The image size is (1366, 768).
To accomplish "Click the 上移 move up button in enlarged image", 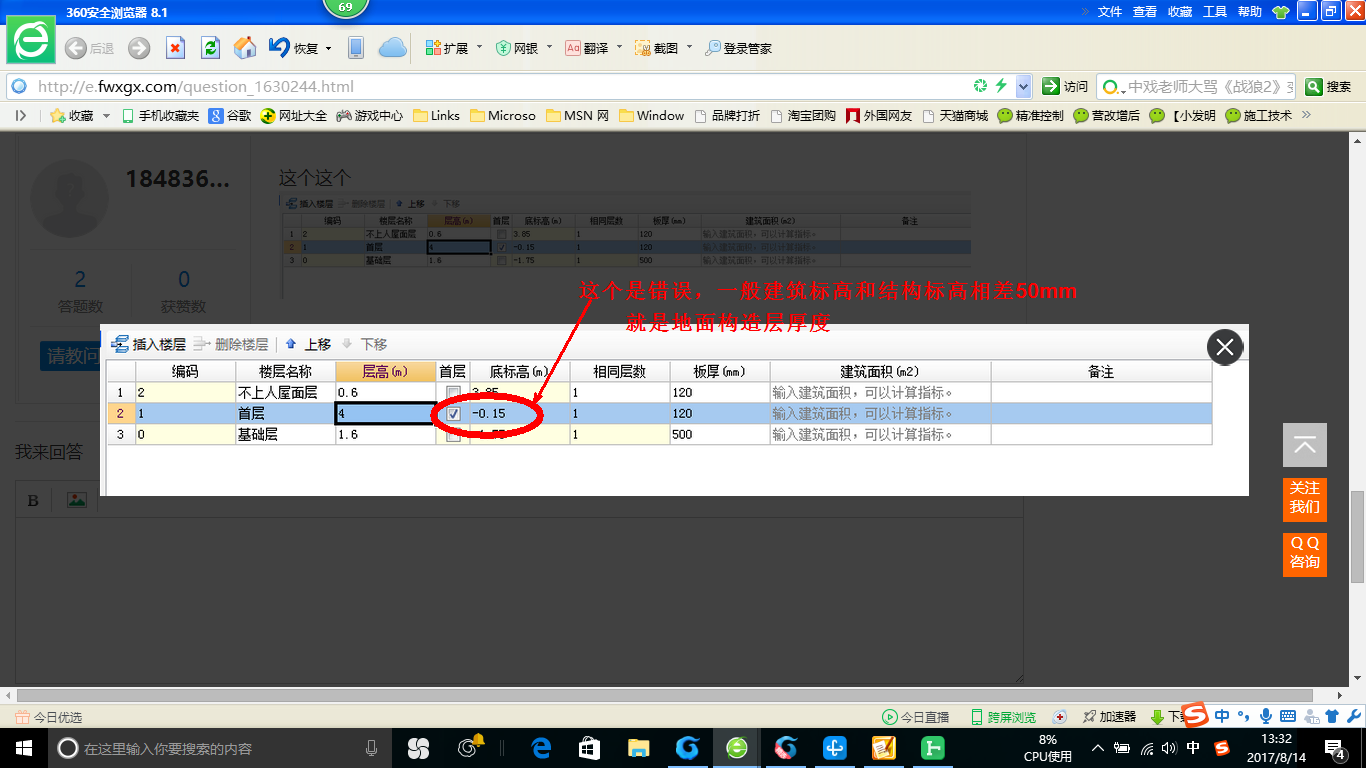I will pyautogui.click(x=308, y=344).
